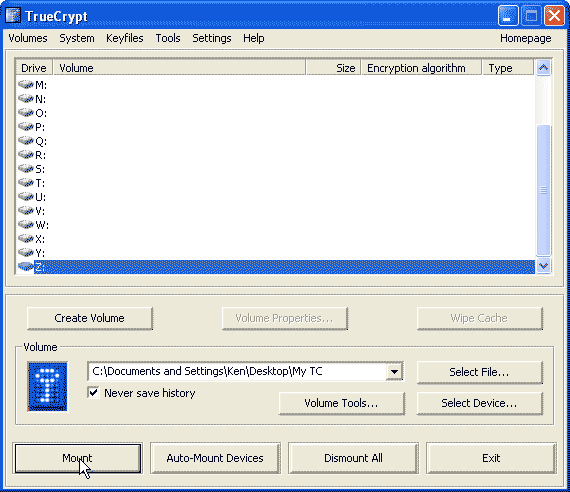Image resolution: width=570 pixels, height=492 pixels.
Task: Click the volume path input field
Action: [237, 372]
